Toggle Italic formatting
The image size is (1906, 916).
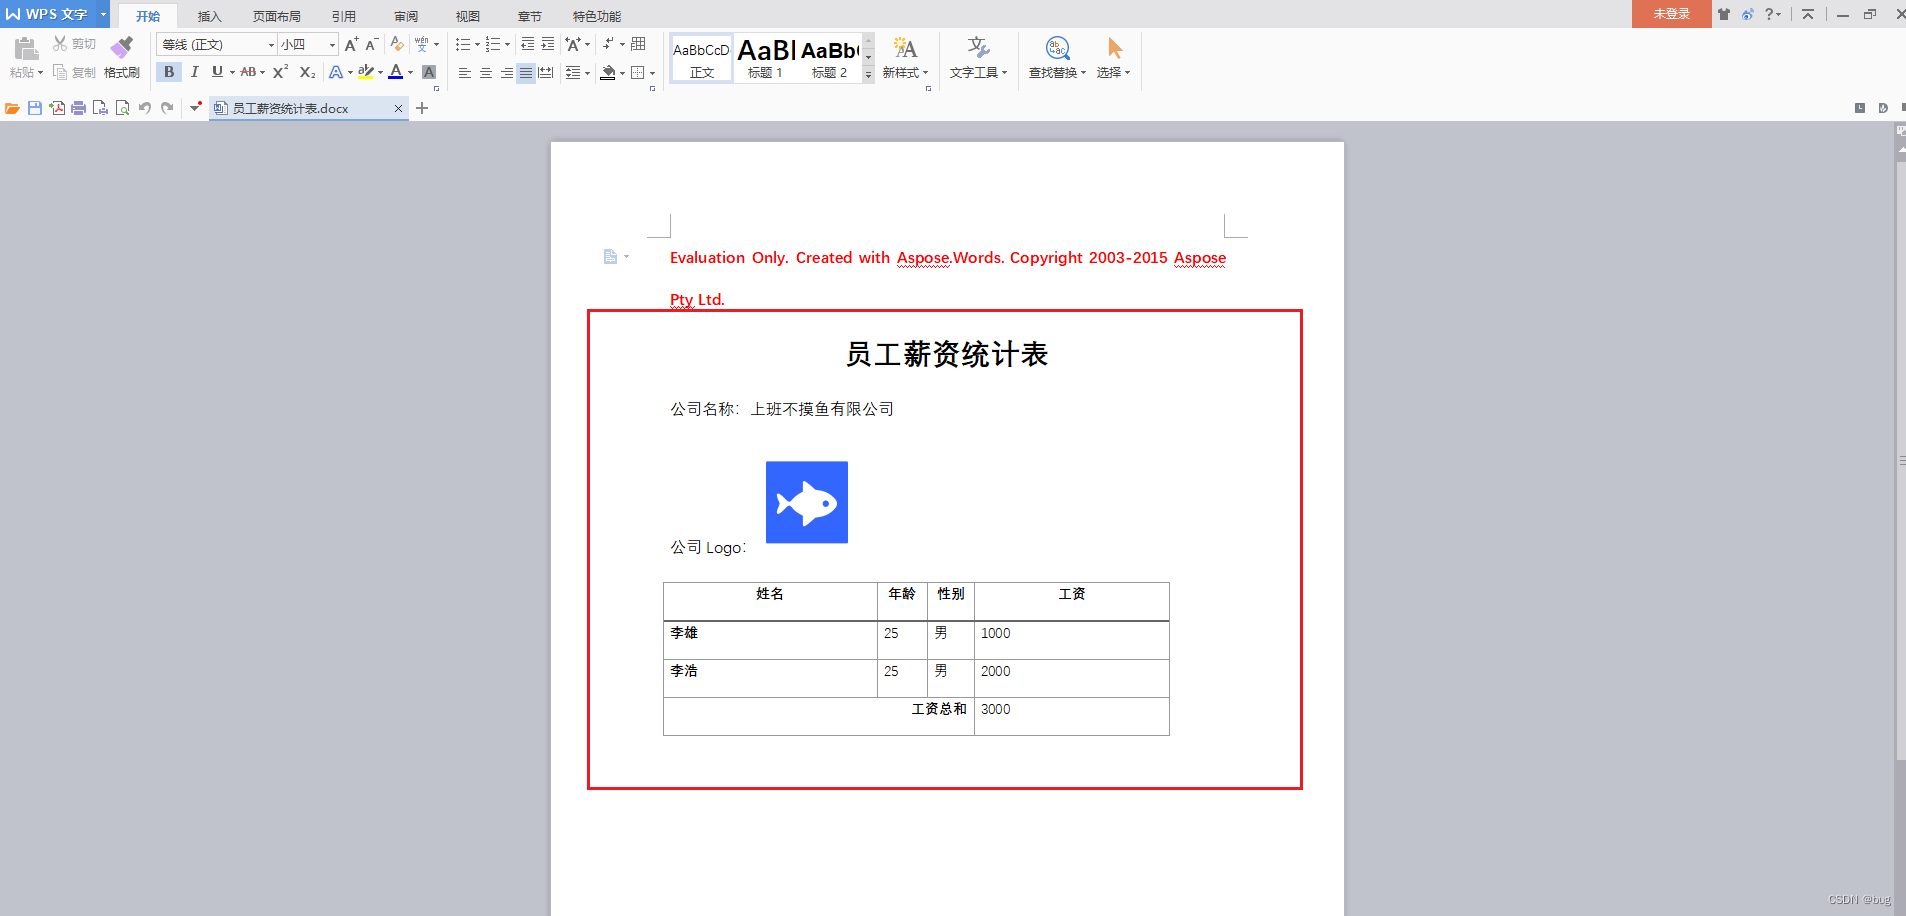pos(194,72)
